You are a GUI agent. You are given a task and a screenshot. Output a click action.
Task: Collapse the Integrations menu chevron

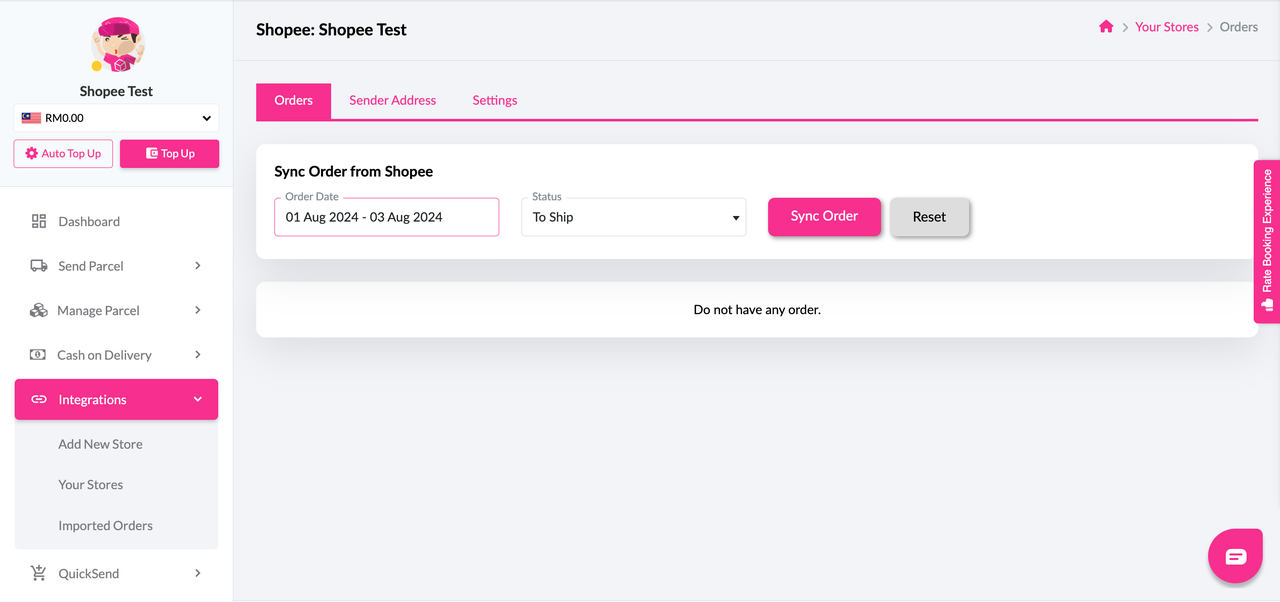click(198, 399)
